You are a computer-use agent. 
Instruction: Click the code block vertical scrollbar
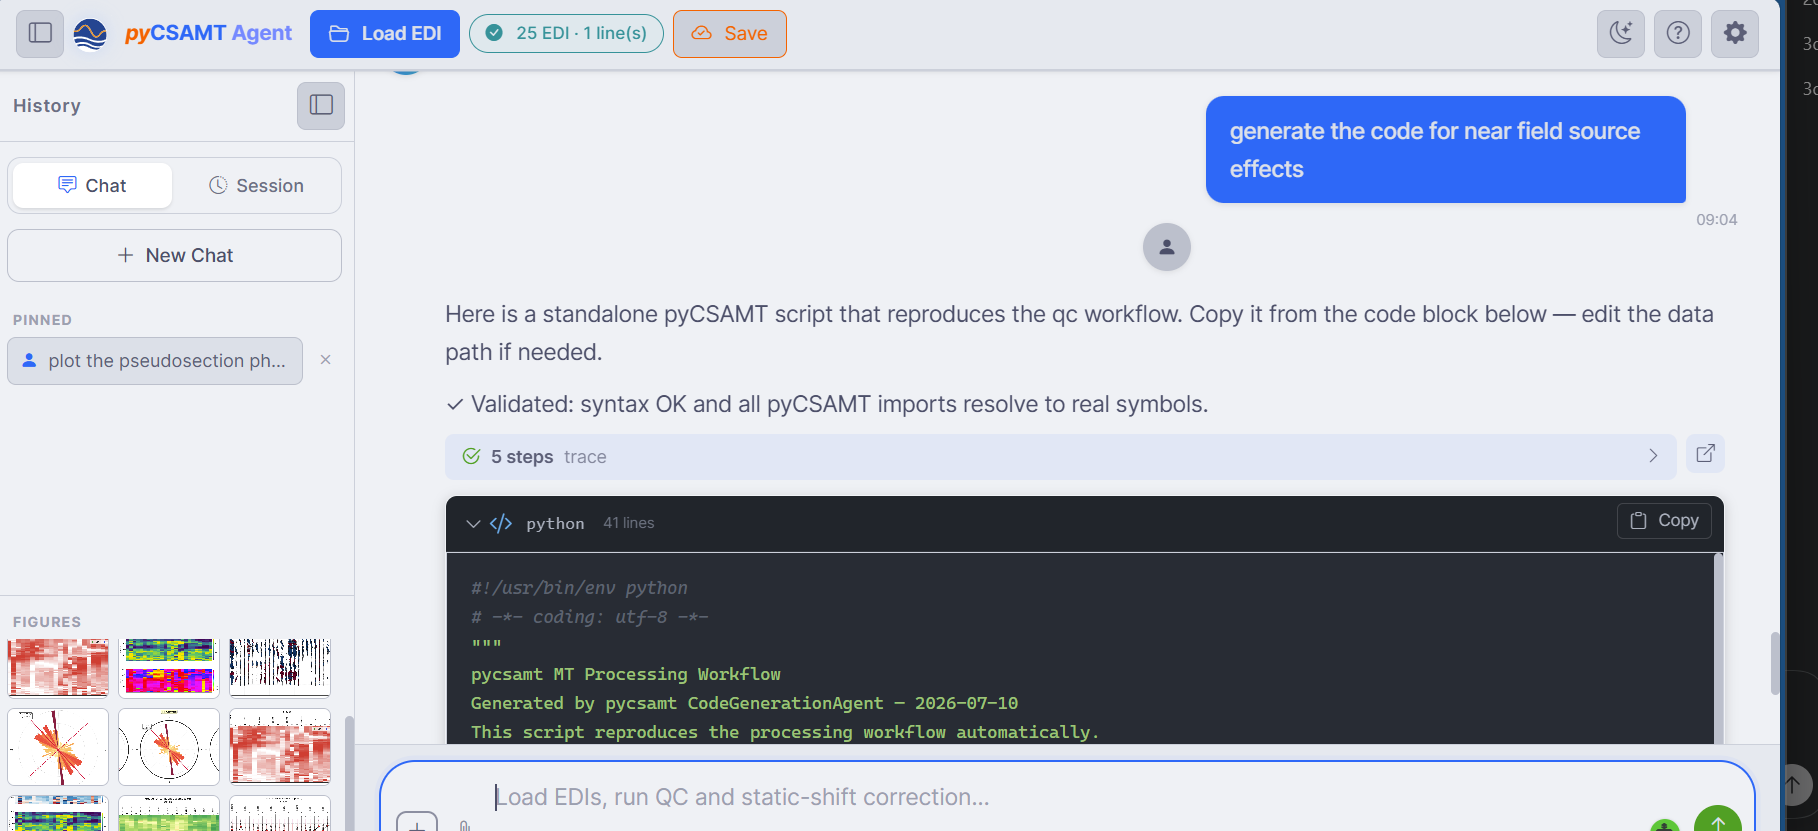[x=1718, y=648]
